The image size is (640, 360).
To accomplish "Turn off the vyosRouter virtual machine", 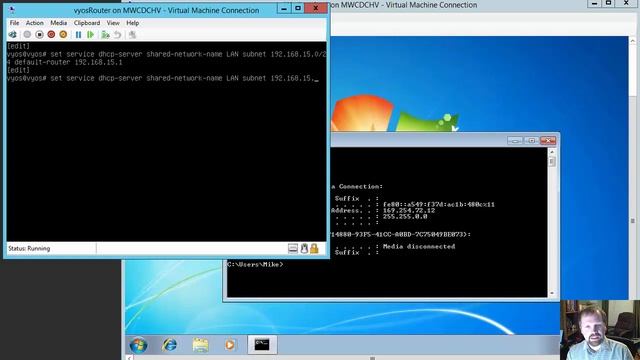I will point(39,35).
